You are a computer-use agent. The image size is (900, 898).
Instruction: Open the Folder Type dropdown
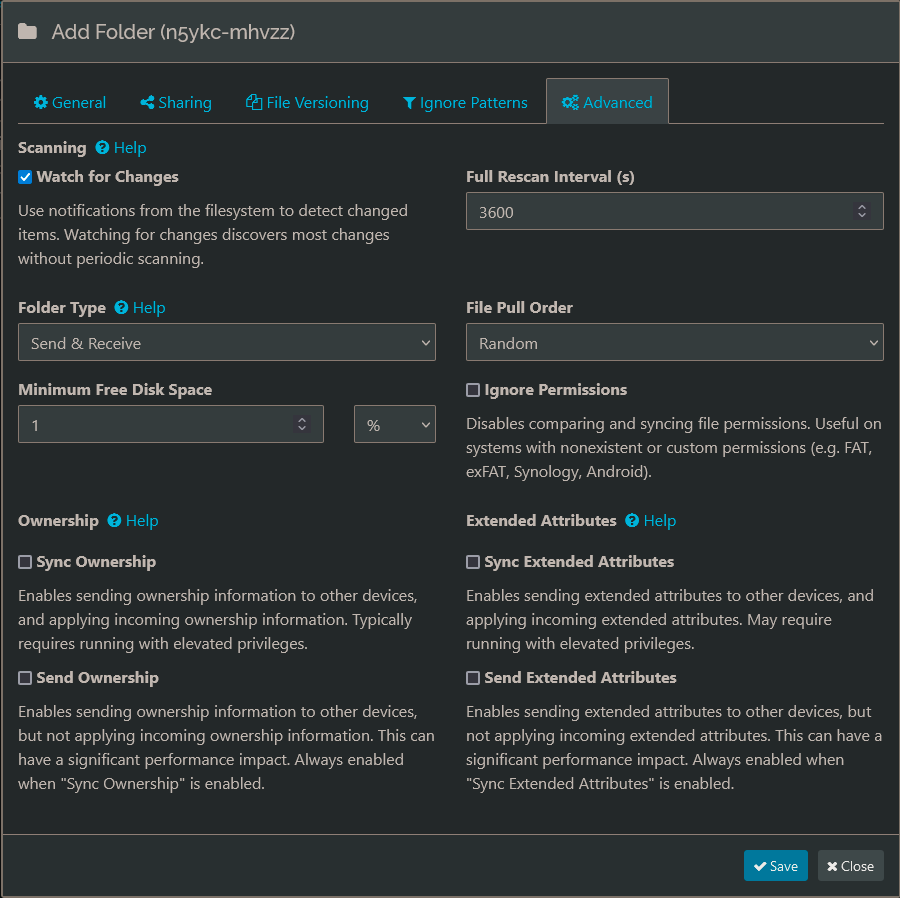[x=227, y=343]
